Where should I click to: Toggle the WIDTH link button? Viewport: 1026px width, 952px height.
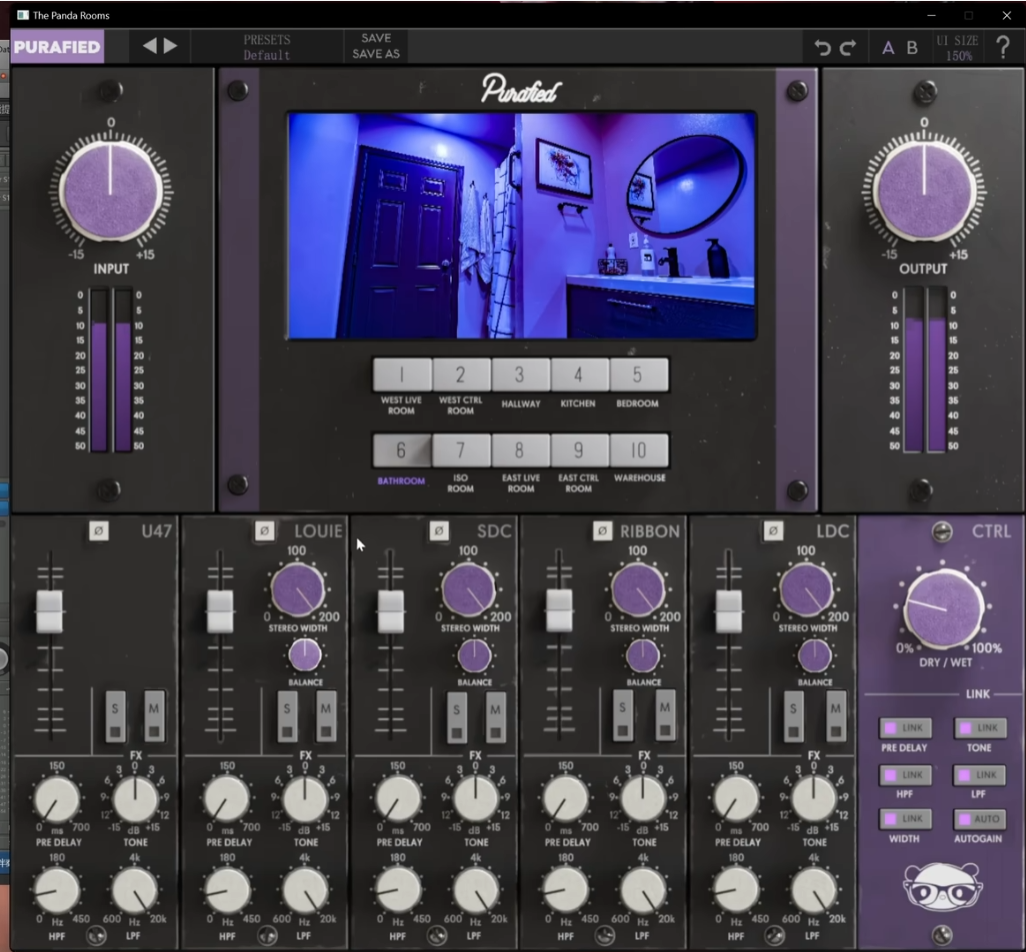[905, 819]
